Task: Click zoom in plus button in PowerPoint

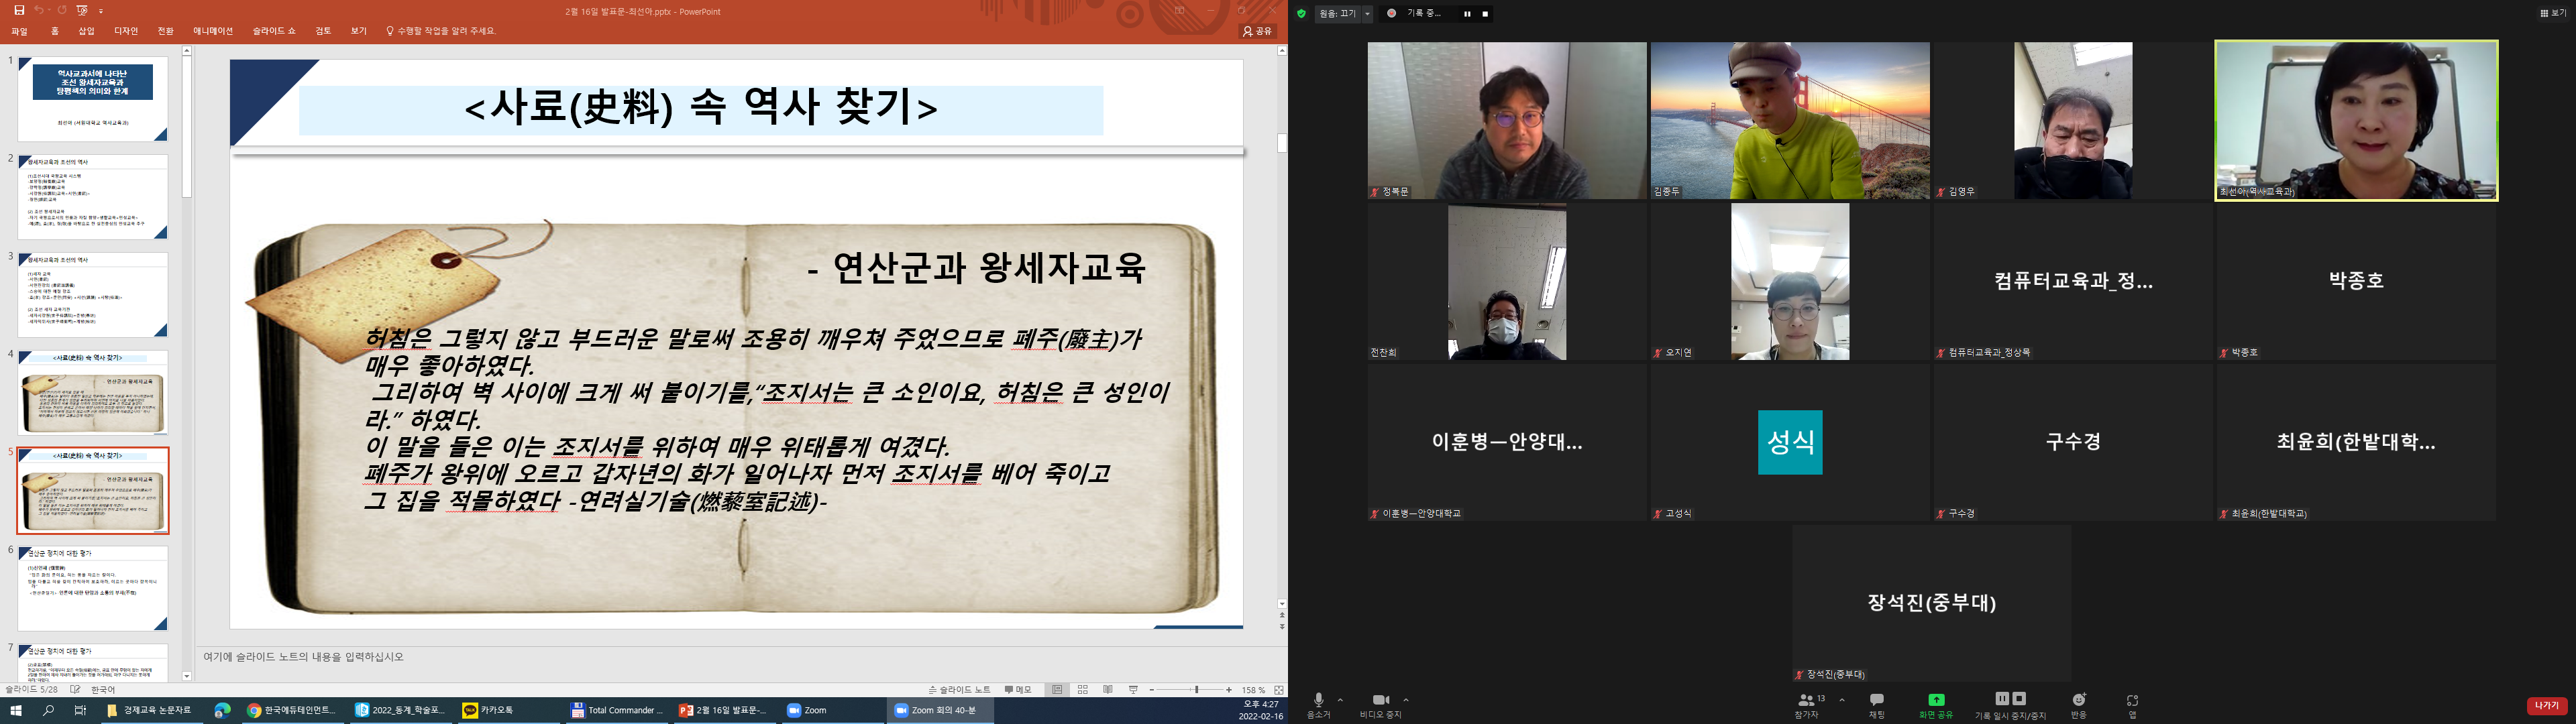Action: pos(1229,690)
